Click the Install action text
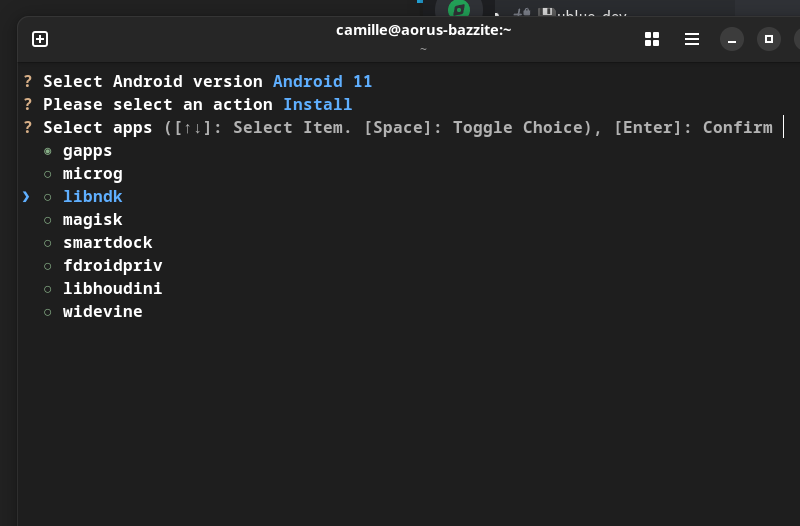This screenshot has width=800, height=526. pyautogui.click(x=317, y=105)
